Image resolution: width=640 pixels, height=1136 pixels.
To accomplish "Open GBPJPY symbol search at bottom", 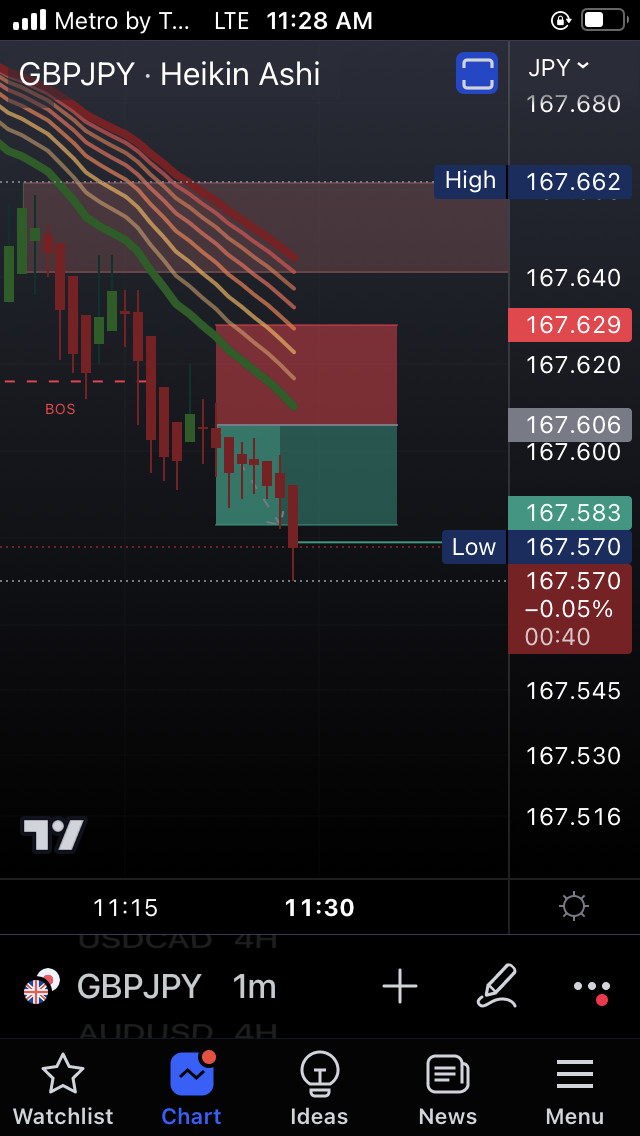I will tap(139, 987).
